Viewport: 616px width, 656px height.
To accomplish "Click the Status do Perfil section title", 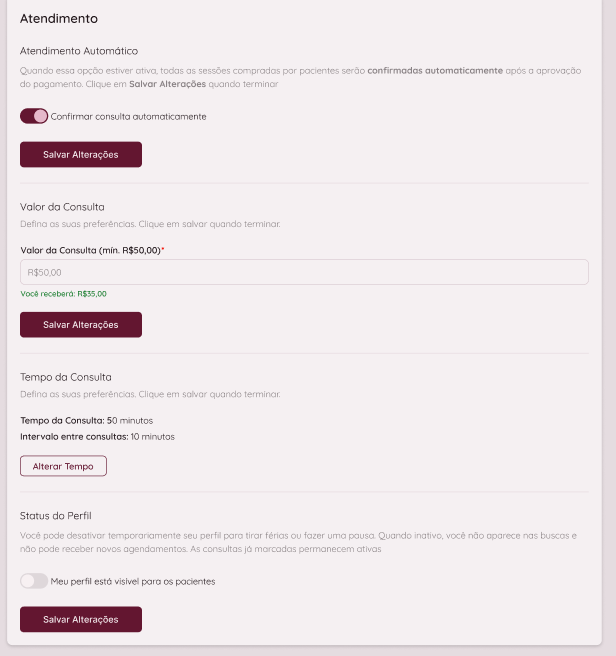I will pyautogui.click(x=56, y=516).
